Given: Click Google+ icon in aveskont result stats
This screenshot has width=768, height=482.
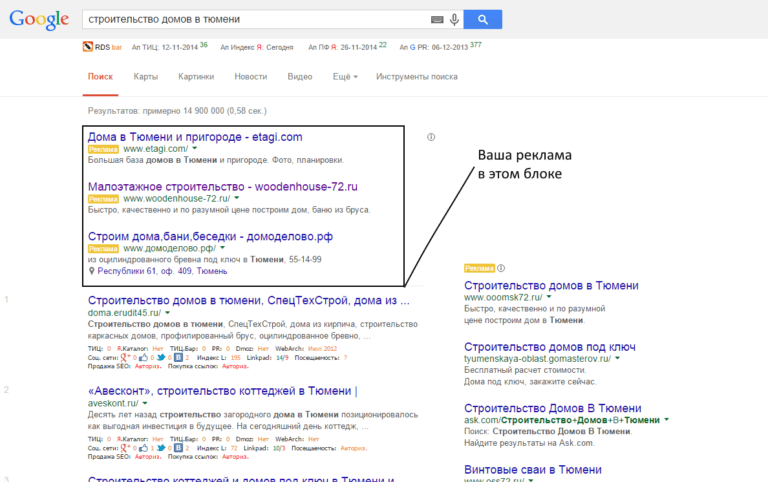Looking at the screenshot, I should point(125,448).
